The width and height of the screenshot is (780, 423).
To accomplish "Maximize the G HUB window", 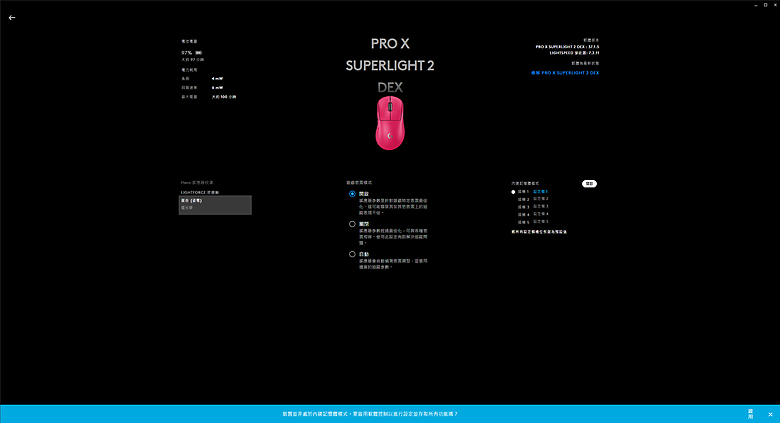I will point(765,4).
